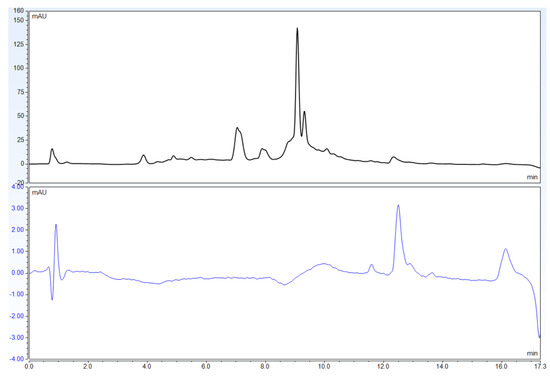550x377 pixels.
Task: Click the 0.0 start label on time axis
Action: pyautogui.click(x=29, y=366)
